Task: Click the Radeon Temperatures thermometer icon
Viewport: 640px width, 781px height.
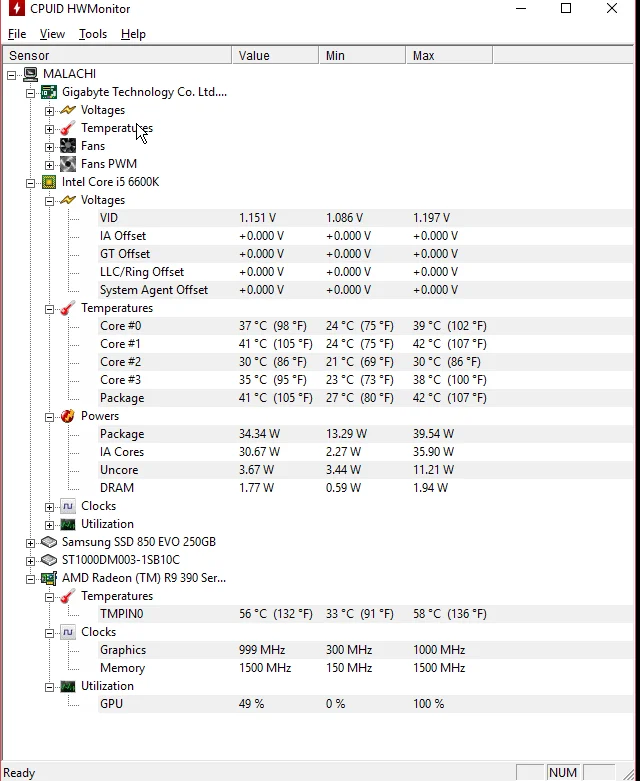Action: point(68,596)
